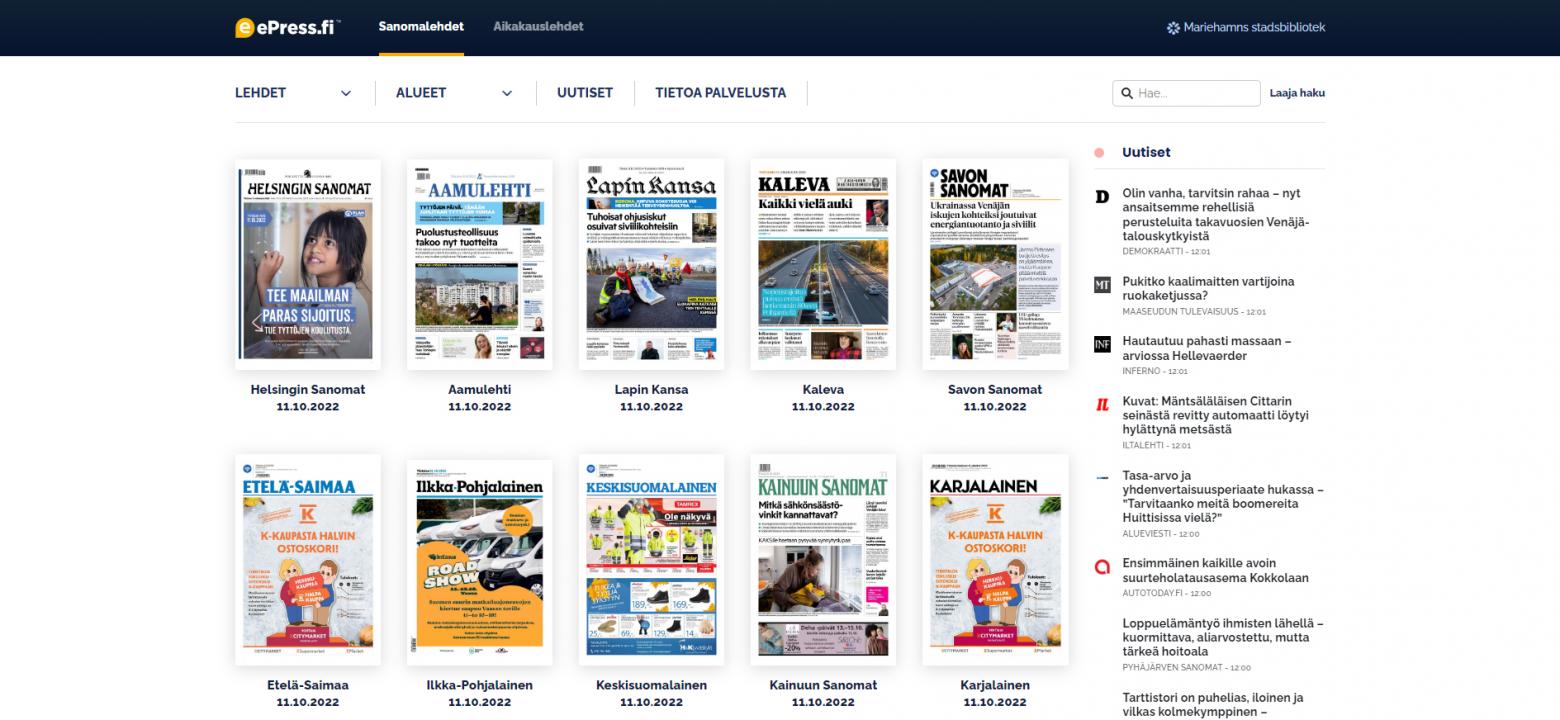The width and height of the screenshot is (1560, 720).
Task: Open 'Pukitko kaalimaitten vartijoina' news article
Action: [1208, 289]
